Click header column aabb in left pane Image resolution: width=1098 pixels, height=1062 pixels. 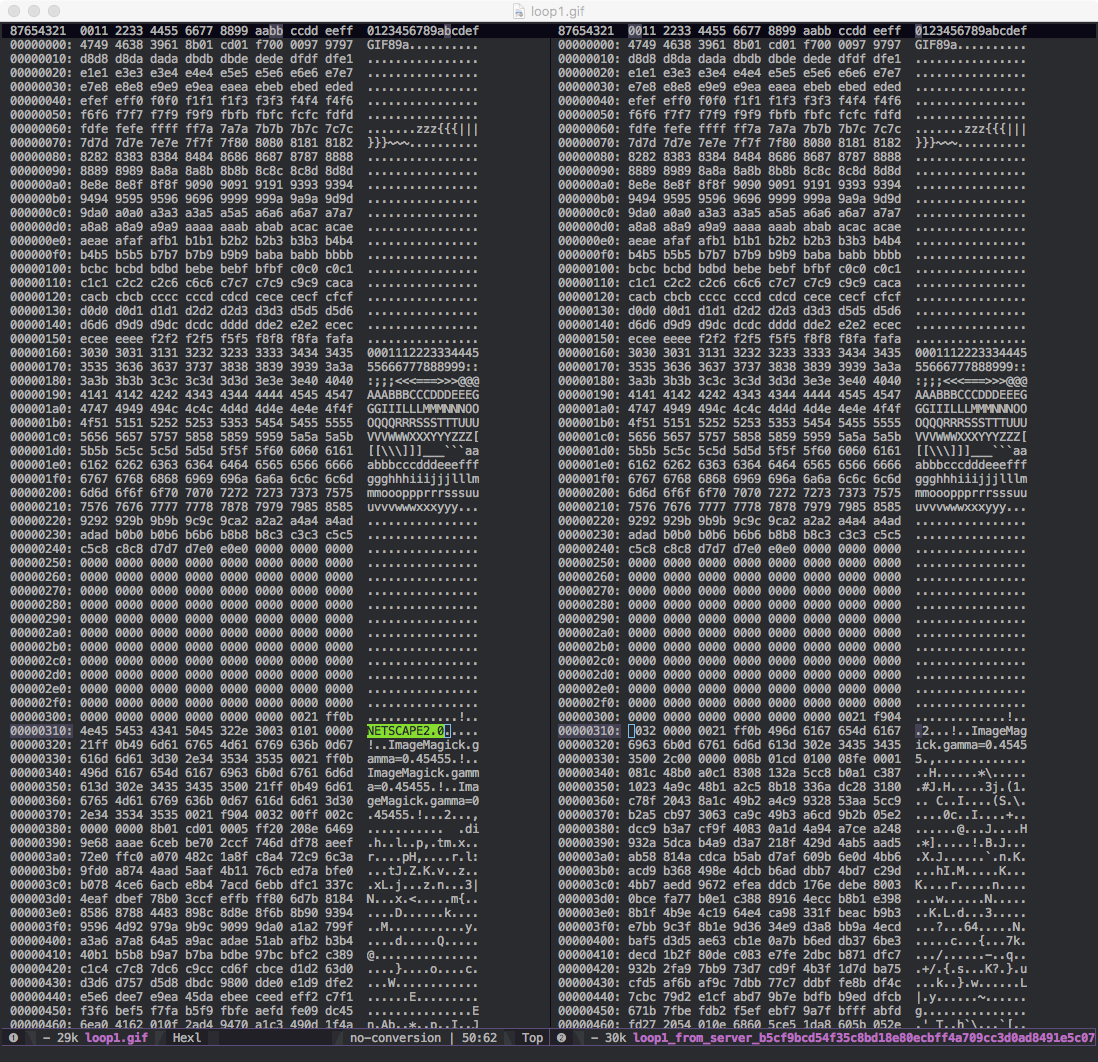pos(269,31)
